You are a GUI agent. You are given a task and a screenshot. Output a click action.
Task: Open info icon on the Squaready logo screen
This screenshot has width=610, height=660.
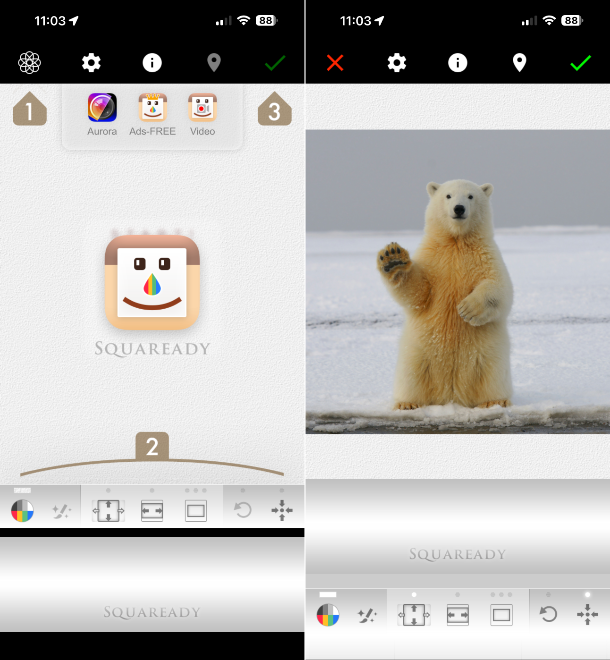pos(152,63)
